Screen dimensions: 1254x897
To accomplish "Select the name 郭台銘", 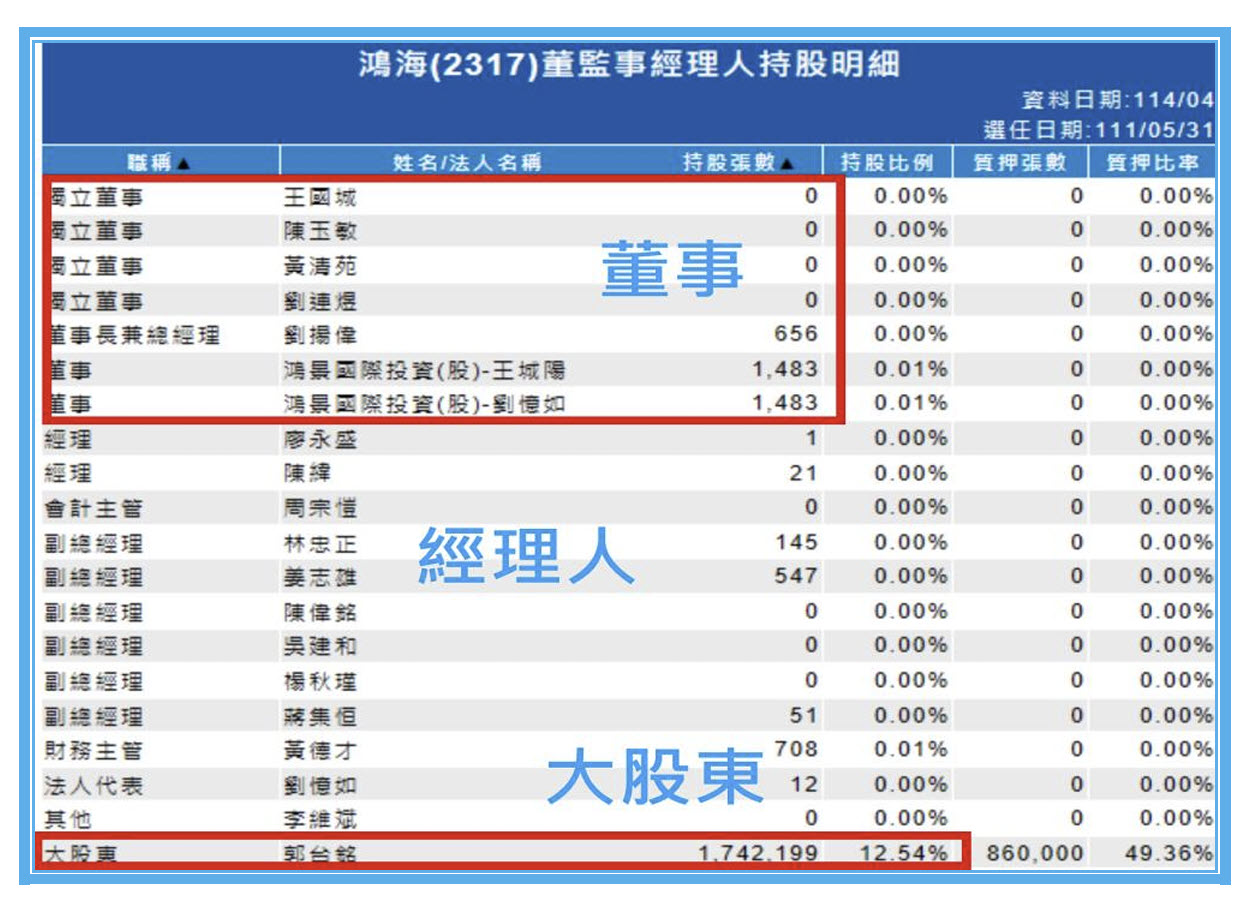I will point(320,853).
